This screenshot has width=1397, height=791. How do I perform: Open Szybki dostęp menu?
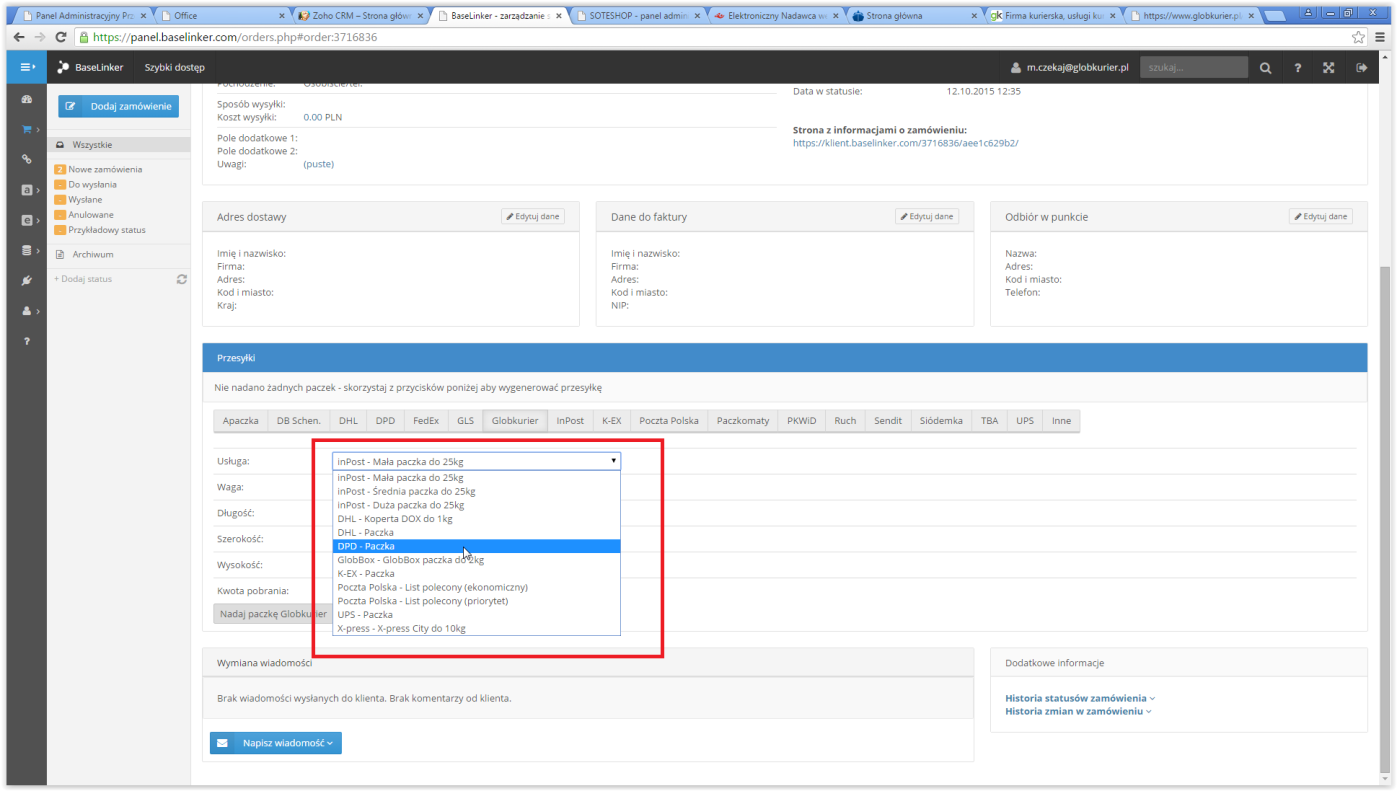(x=175, y=67)
